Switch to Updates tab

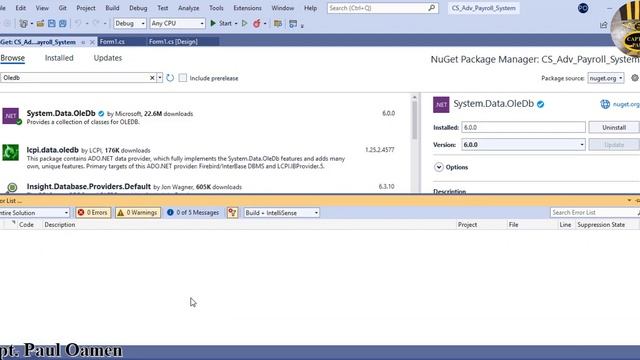pos(108,58)
